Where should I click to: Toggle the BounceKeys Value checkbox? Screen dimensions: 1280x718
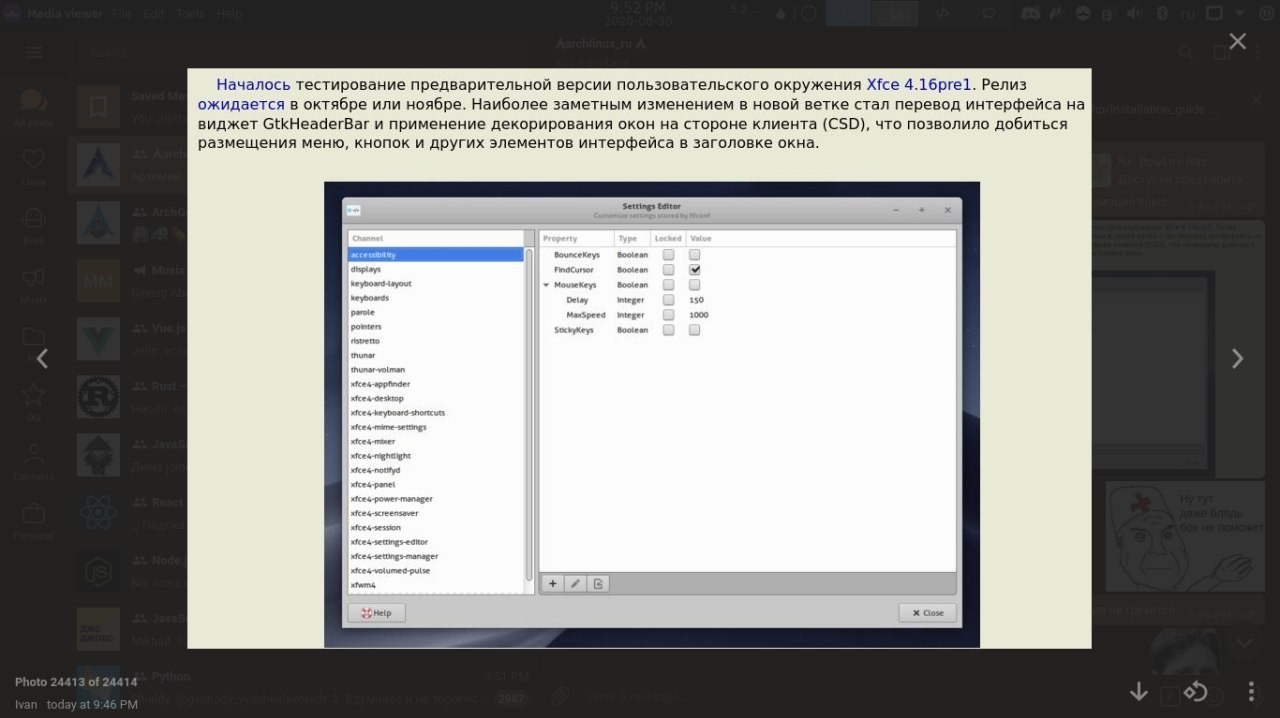click(x=694, y=255)
